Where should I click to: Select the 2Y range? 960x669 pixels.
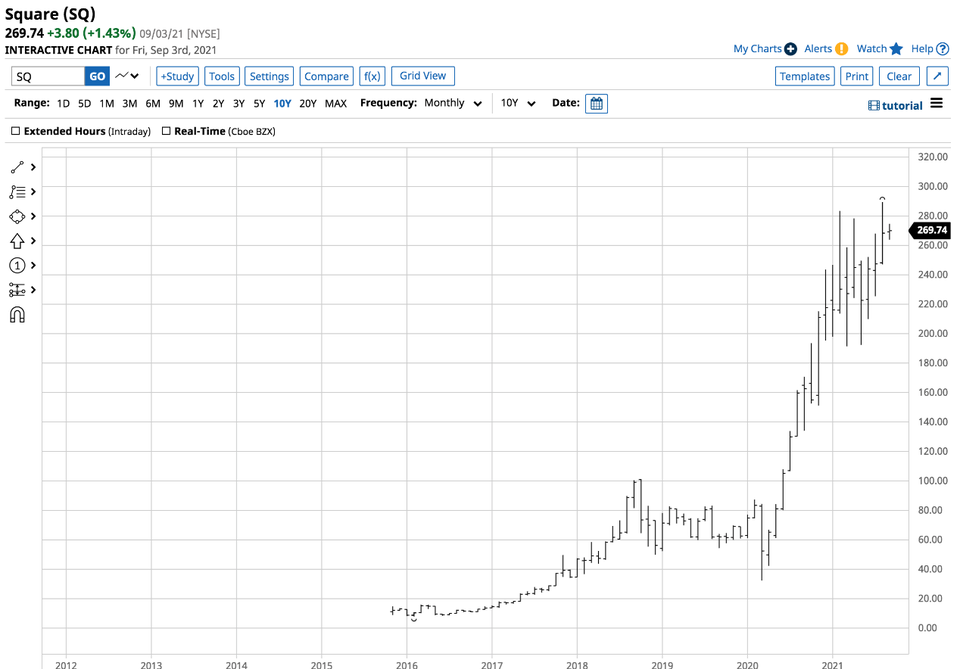pyautogui.click(x=218, y=103)
